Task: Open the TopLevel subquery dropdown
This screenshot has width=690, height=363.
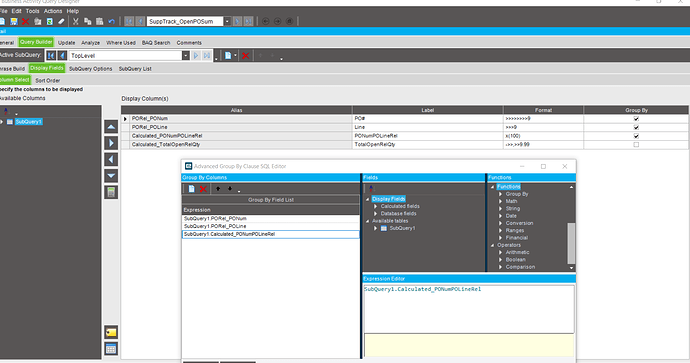Action: pos(186,55)
